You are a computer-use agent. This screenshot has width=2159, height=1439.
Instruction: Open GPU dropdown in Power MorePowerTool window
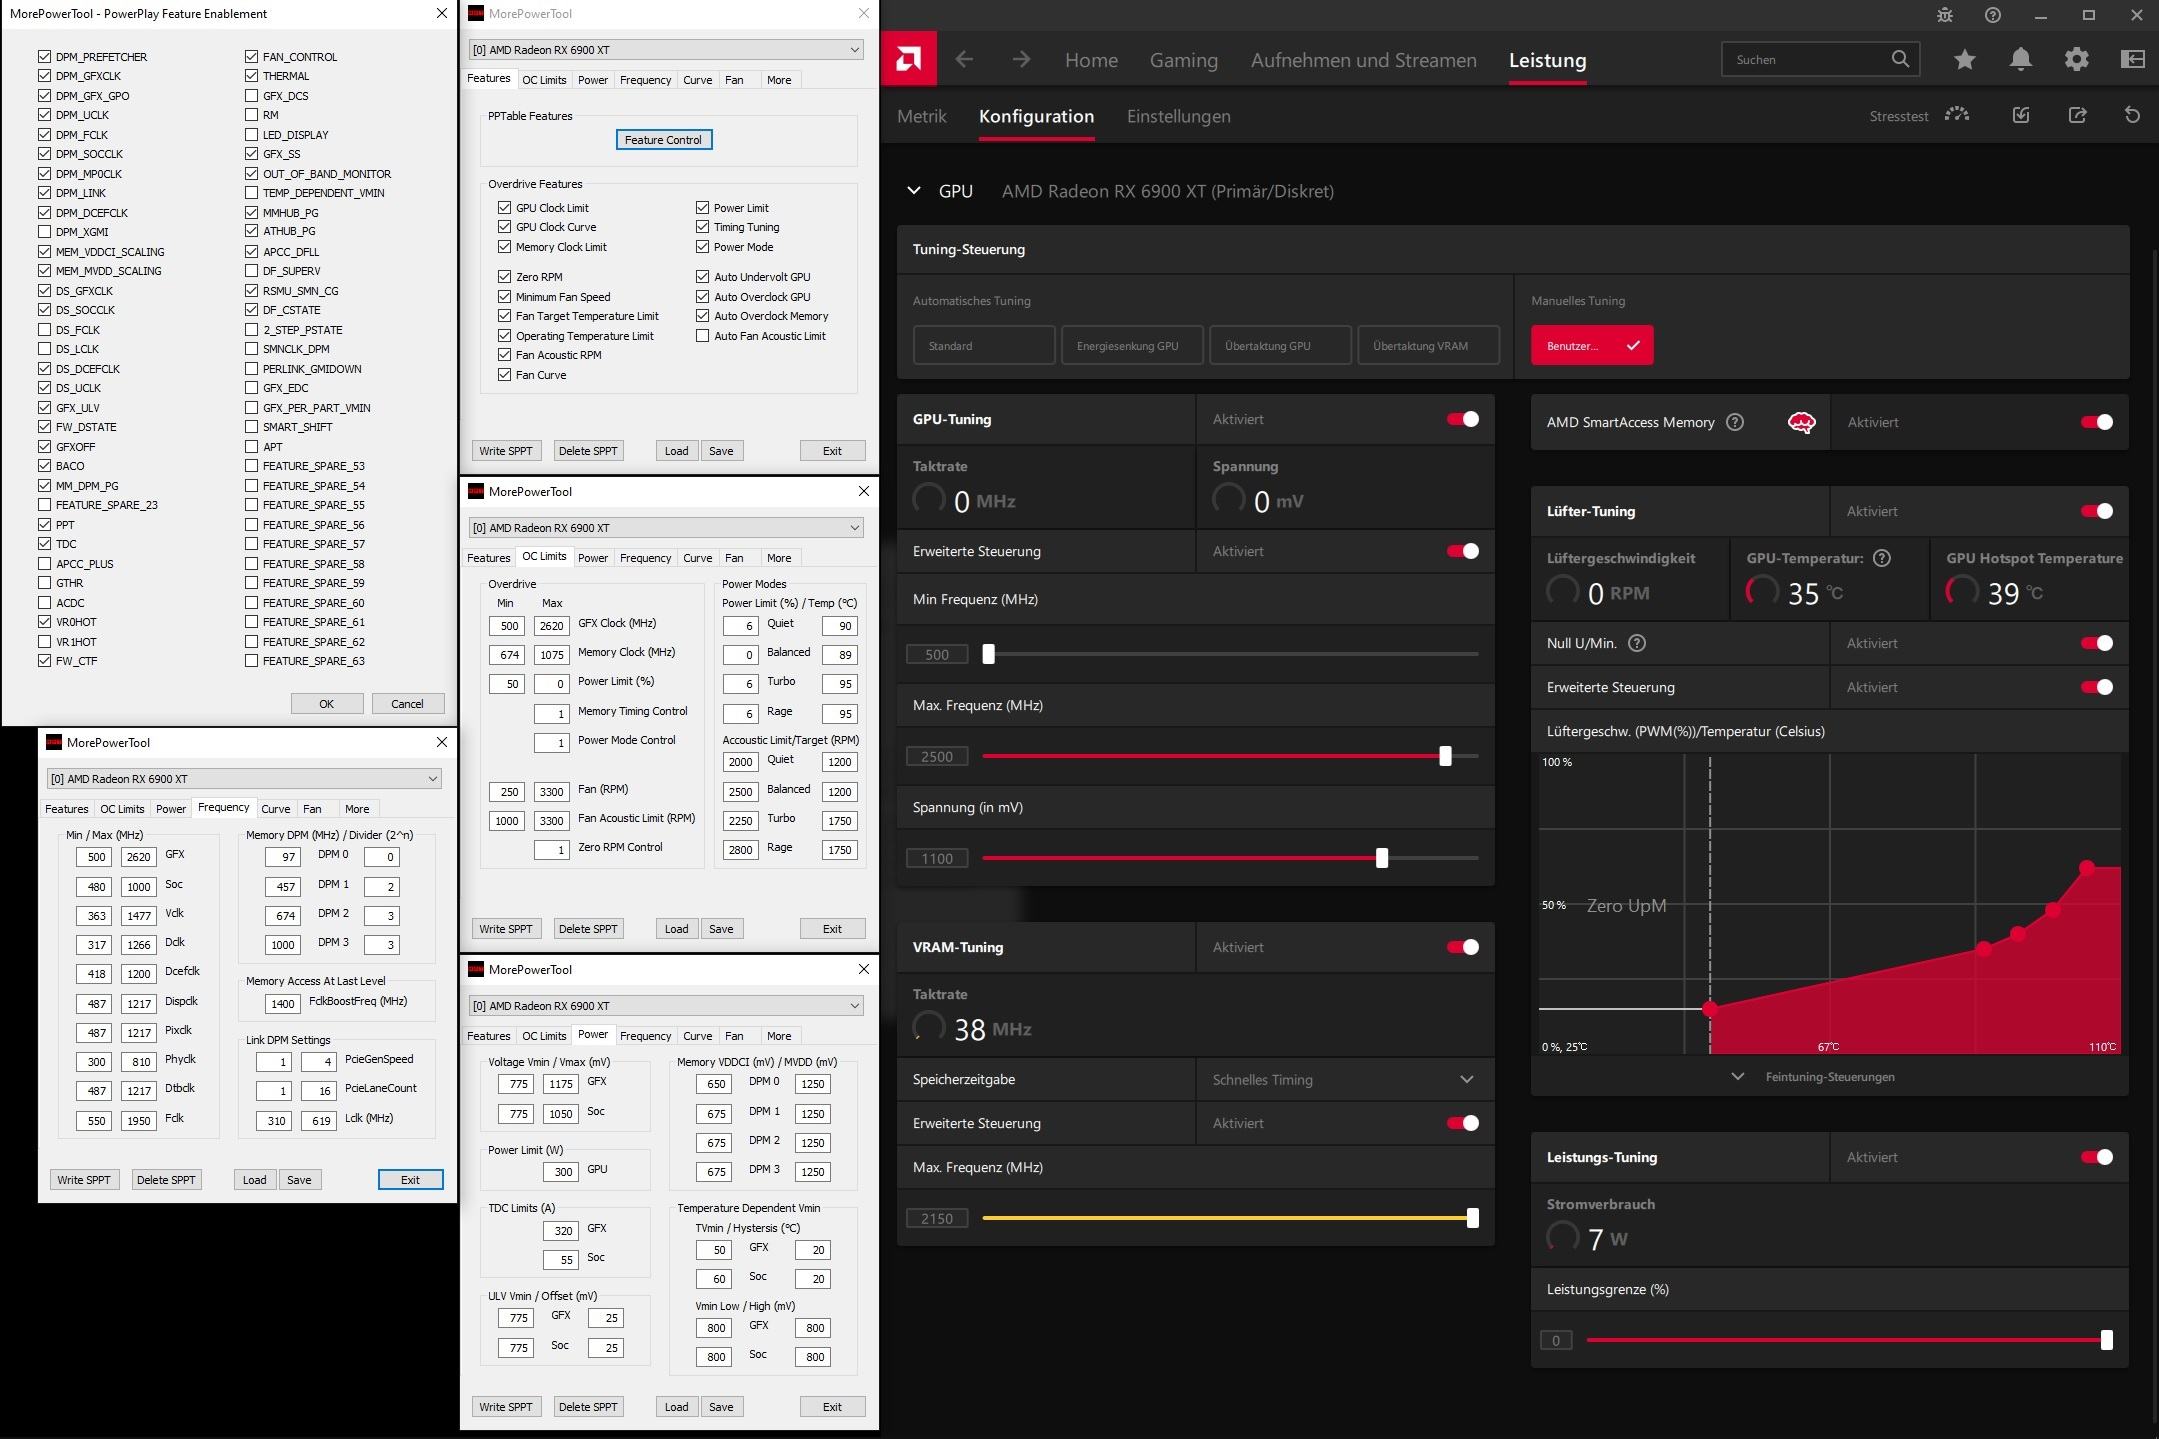(666, 1006)
